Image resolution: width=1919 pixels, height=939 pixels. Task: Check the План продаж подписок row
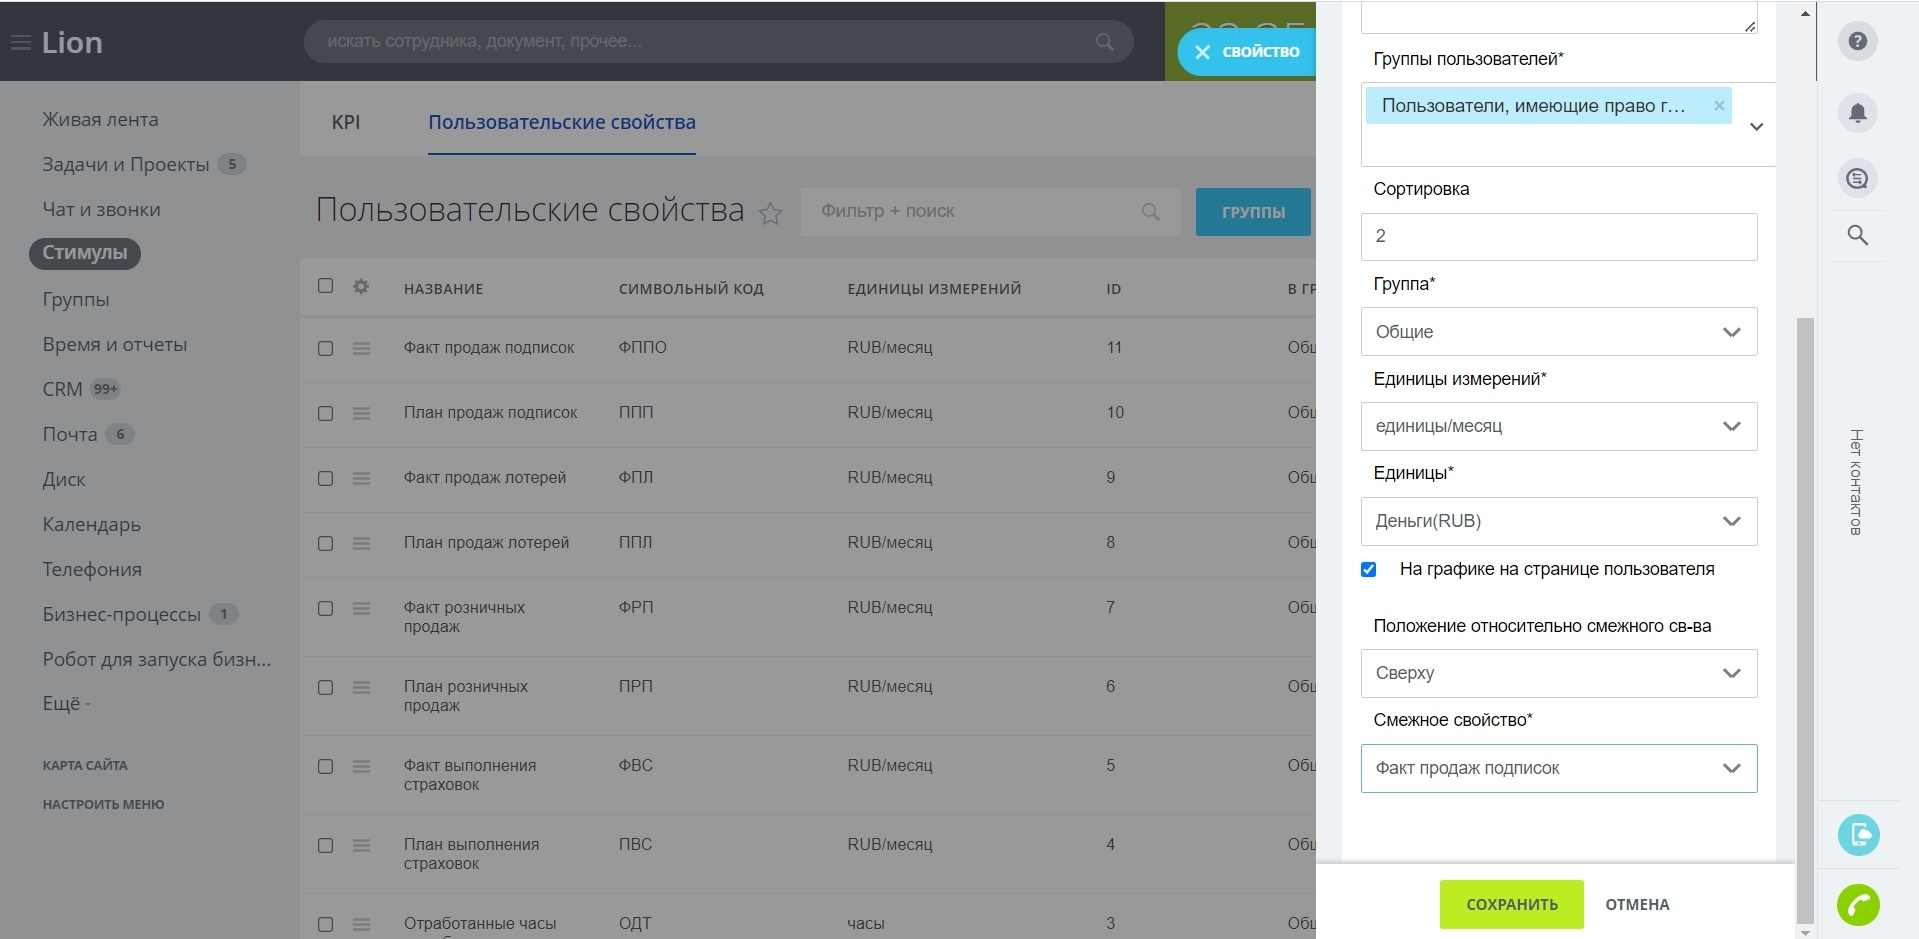click(325, 413)
